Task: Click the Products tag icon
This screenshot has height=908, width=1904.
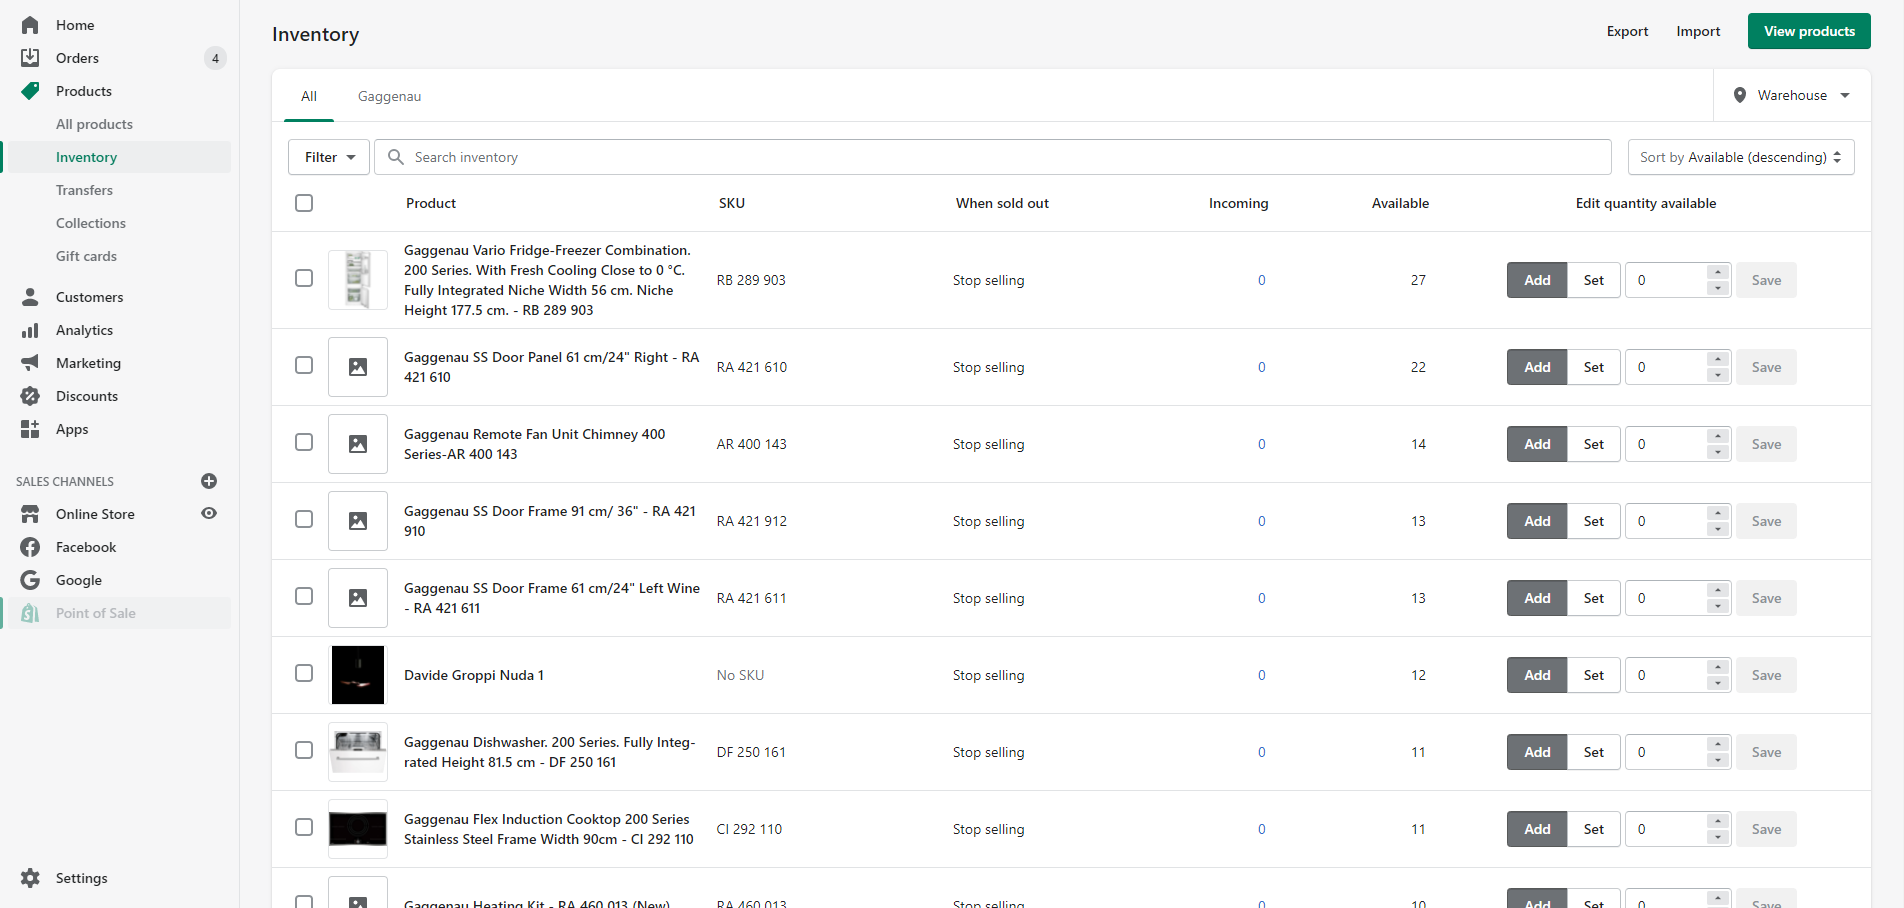Action: coord(30,91)
